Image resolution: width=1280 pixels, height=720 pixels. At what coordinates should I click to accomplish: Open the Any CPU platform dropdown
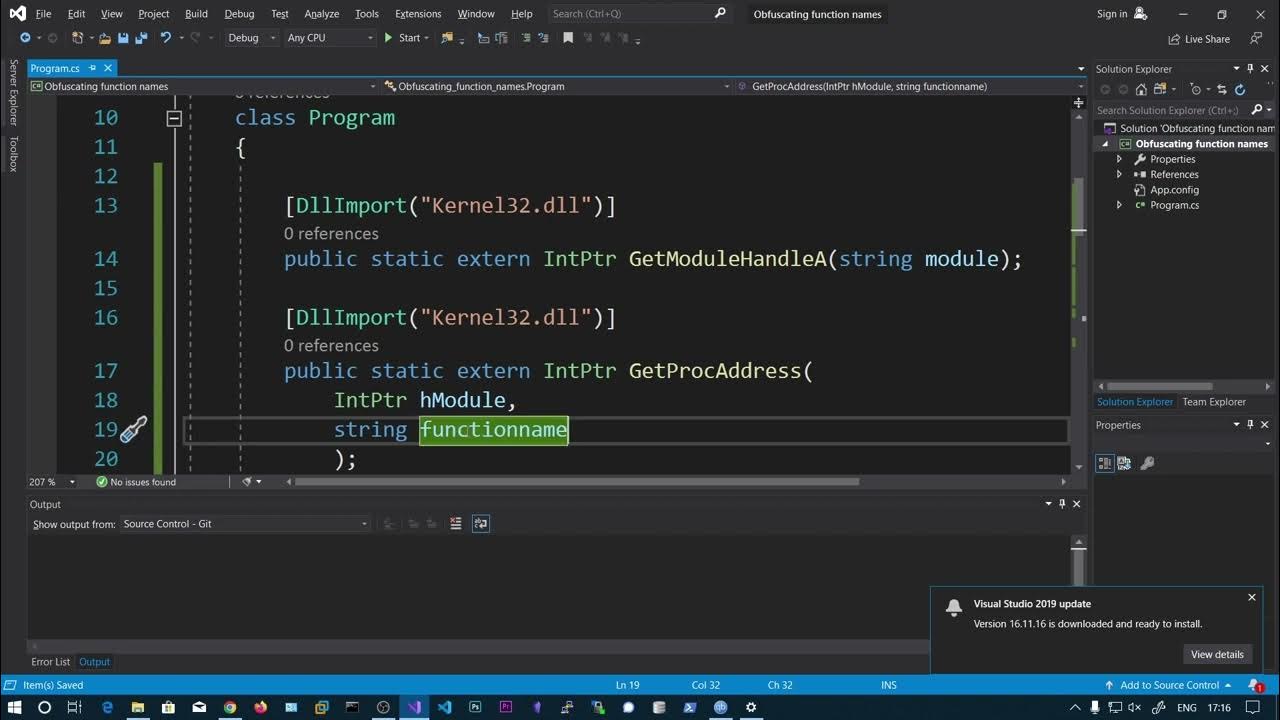point(329,38)
